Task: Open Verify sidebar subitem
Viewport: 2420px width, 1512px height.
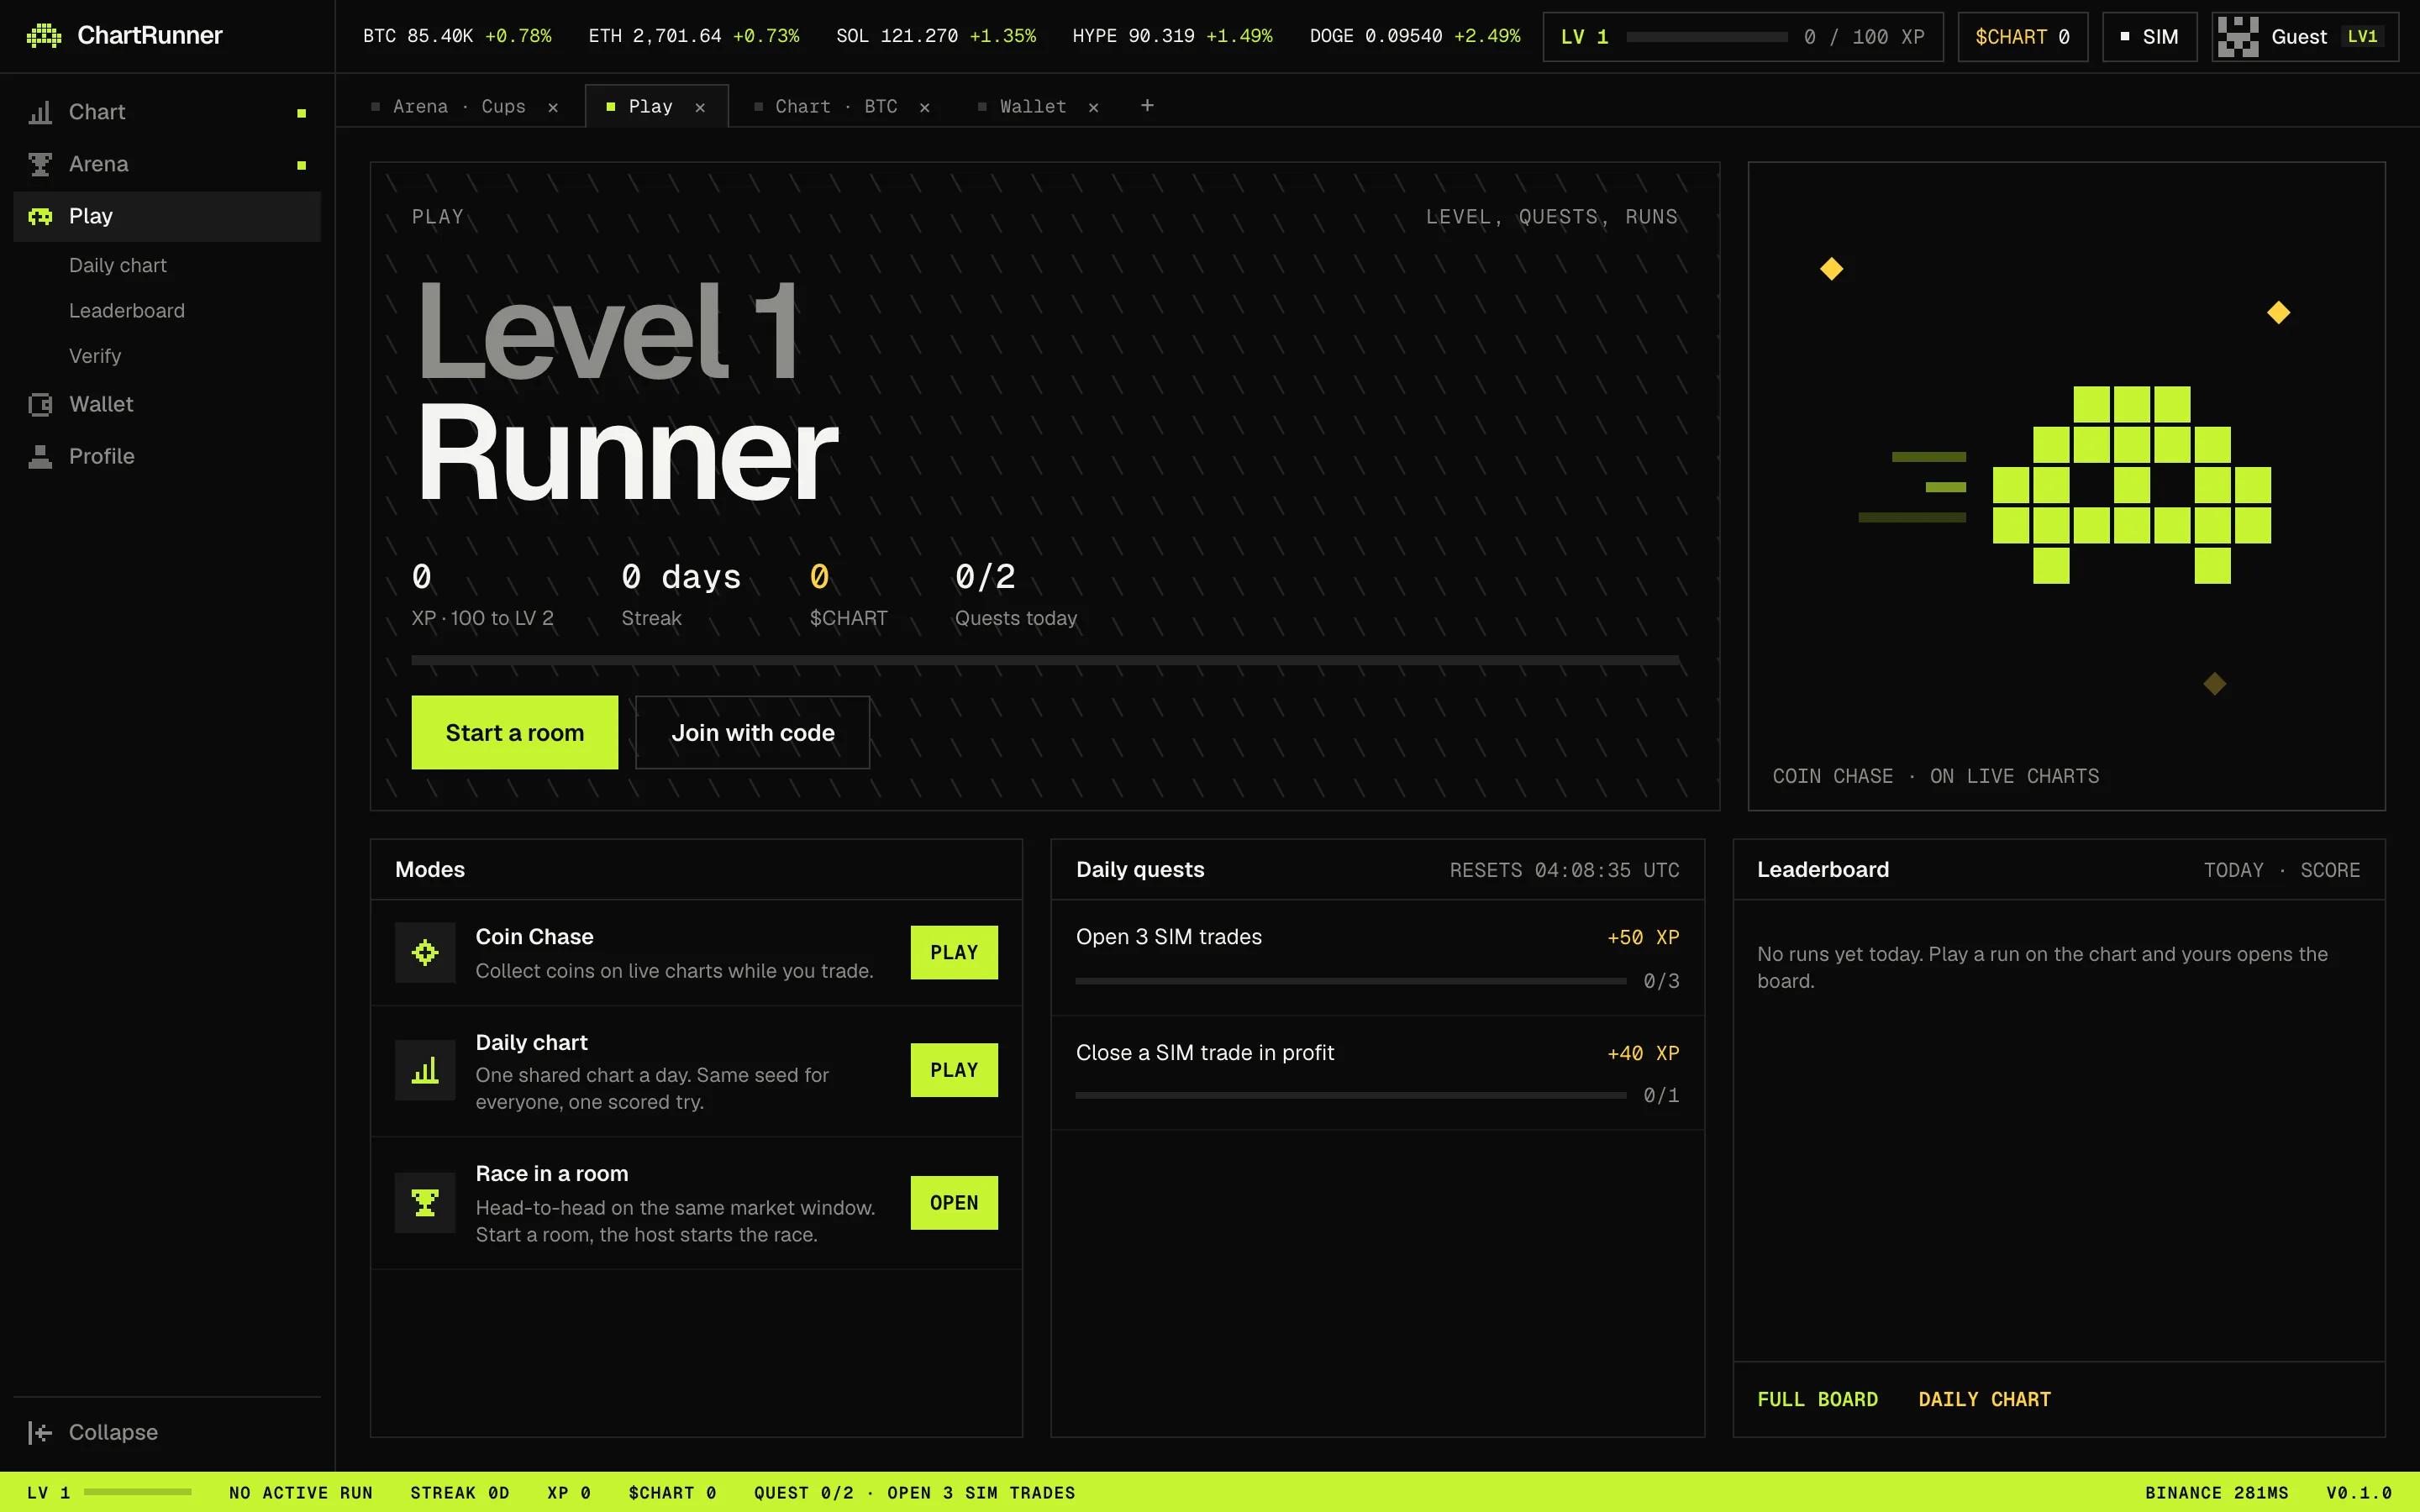Action: tap(95, 356)
